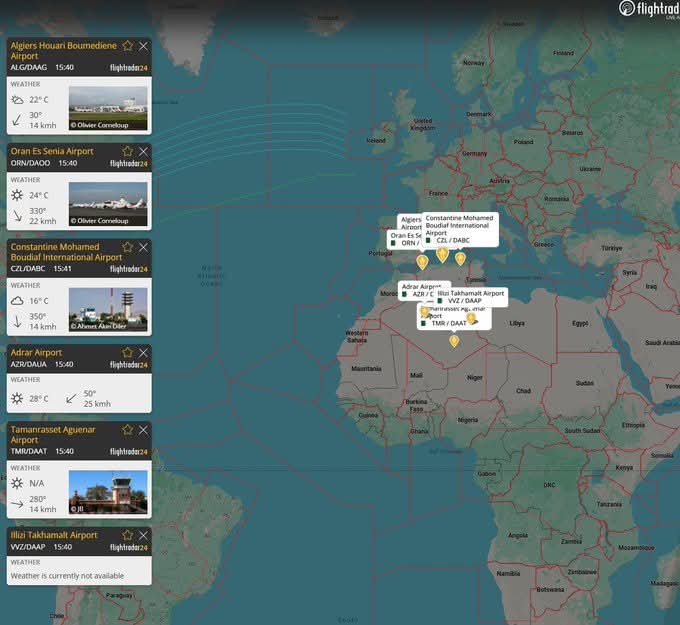Select the Tamanrasset airport pin in southern Algeria
The width and height of the screenshot is (680, 625).
454,341
